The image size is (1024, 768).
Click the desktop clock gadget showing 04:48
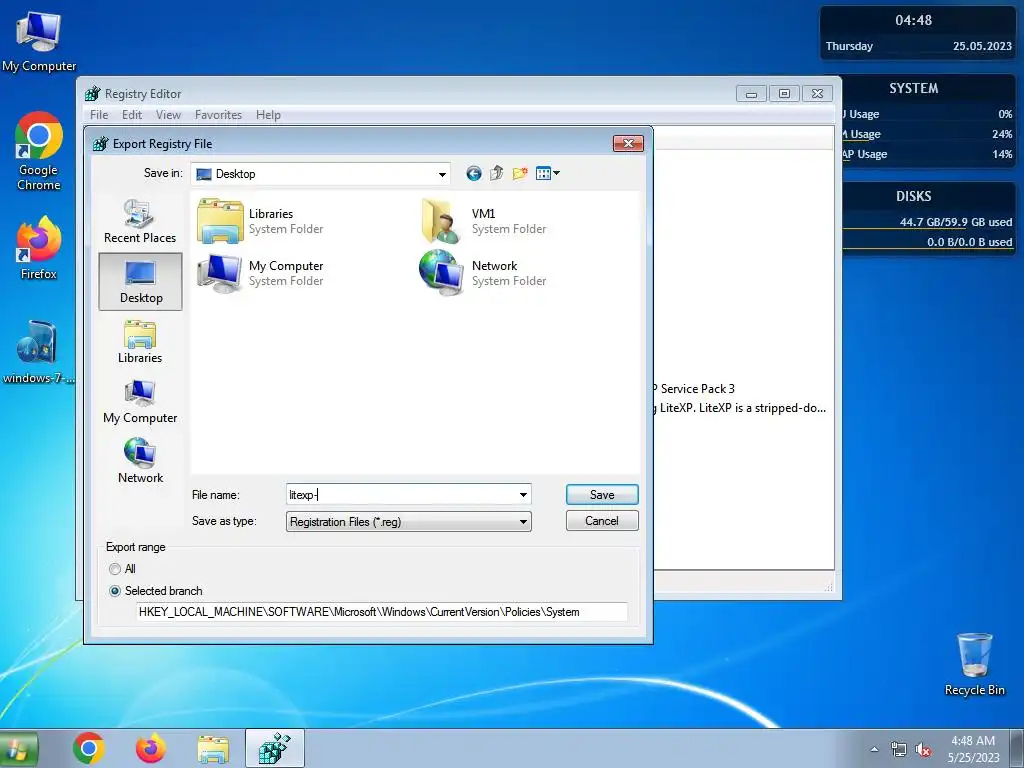(914, 20)
